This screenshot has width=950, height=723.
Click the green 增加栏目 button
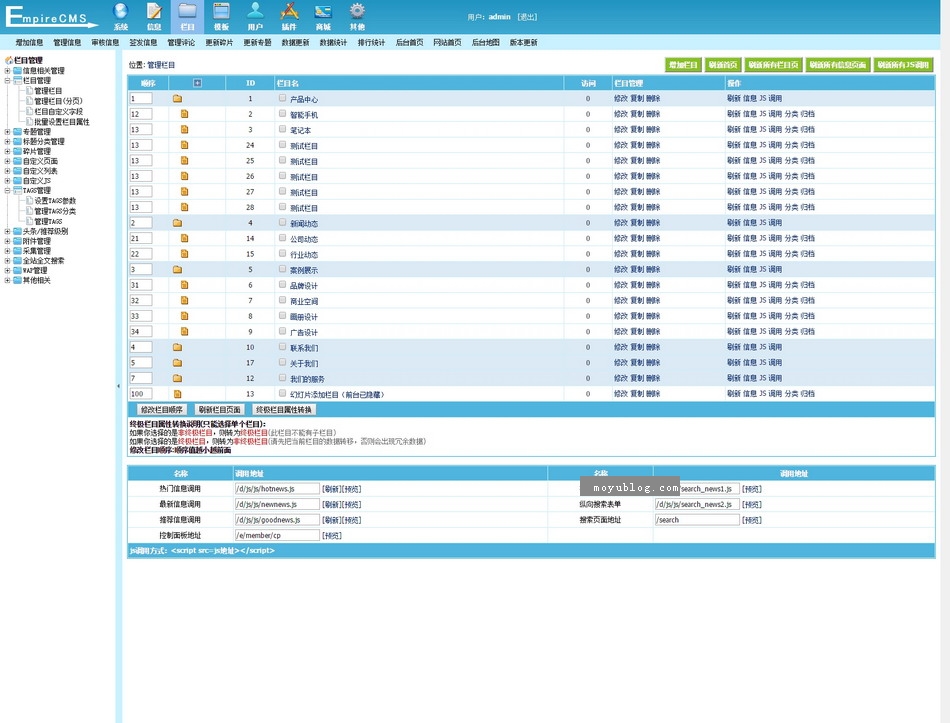[683, 65]
